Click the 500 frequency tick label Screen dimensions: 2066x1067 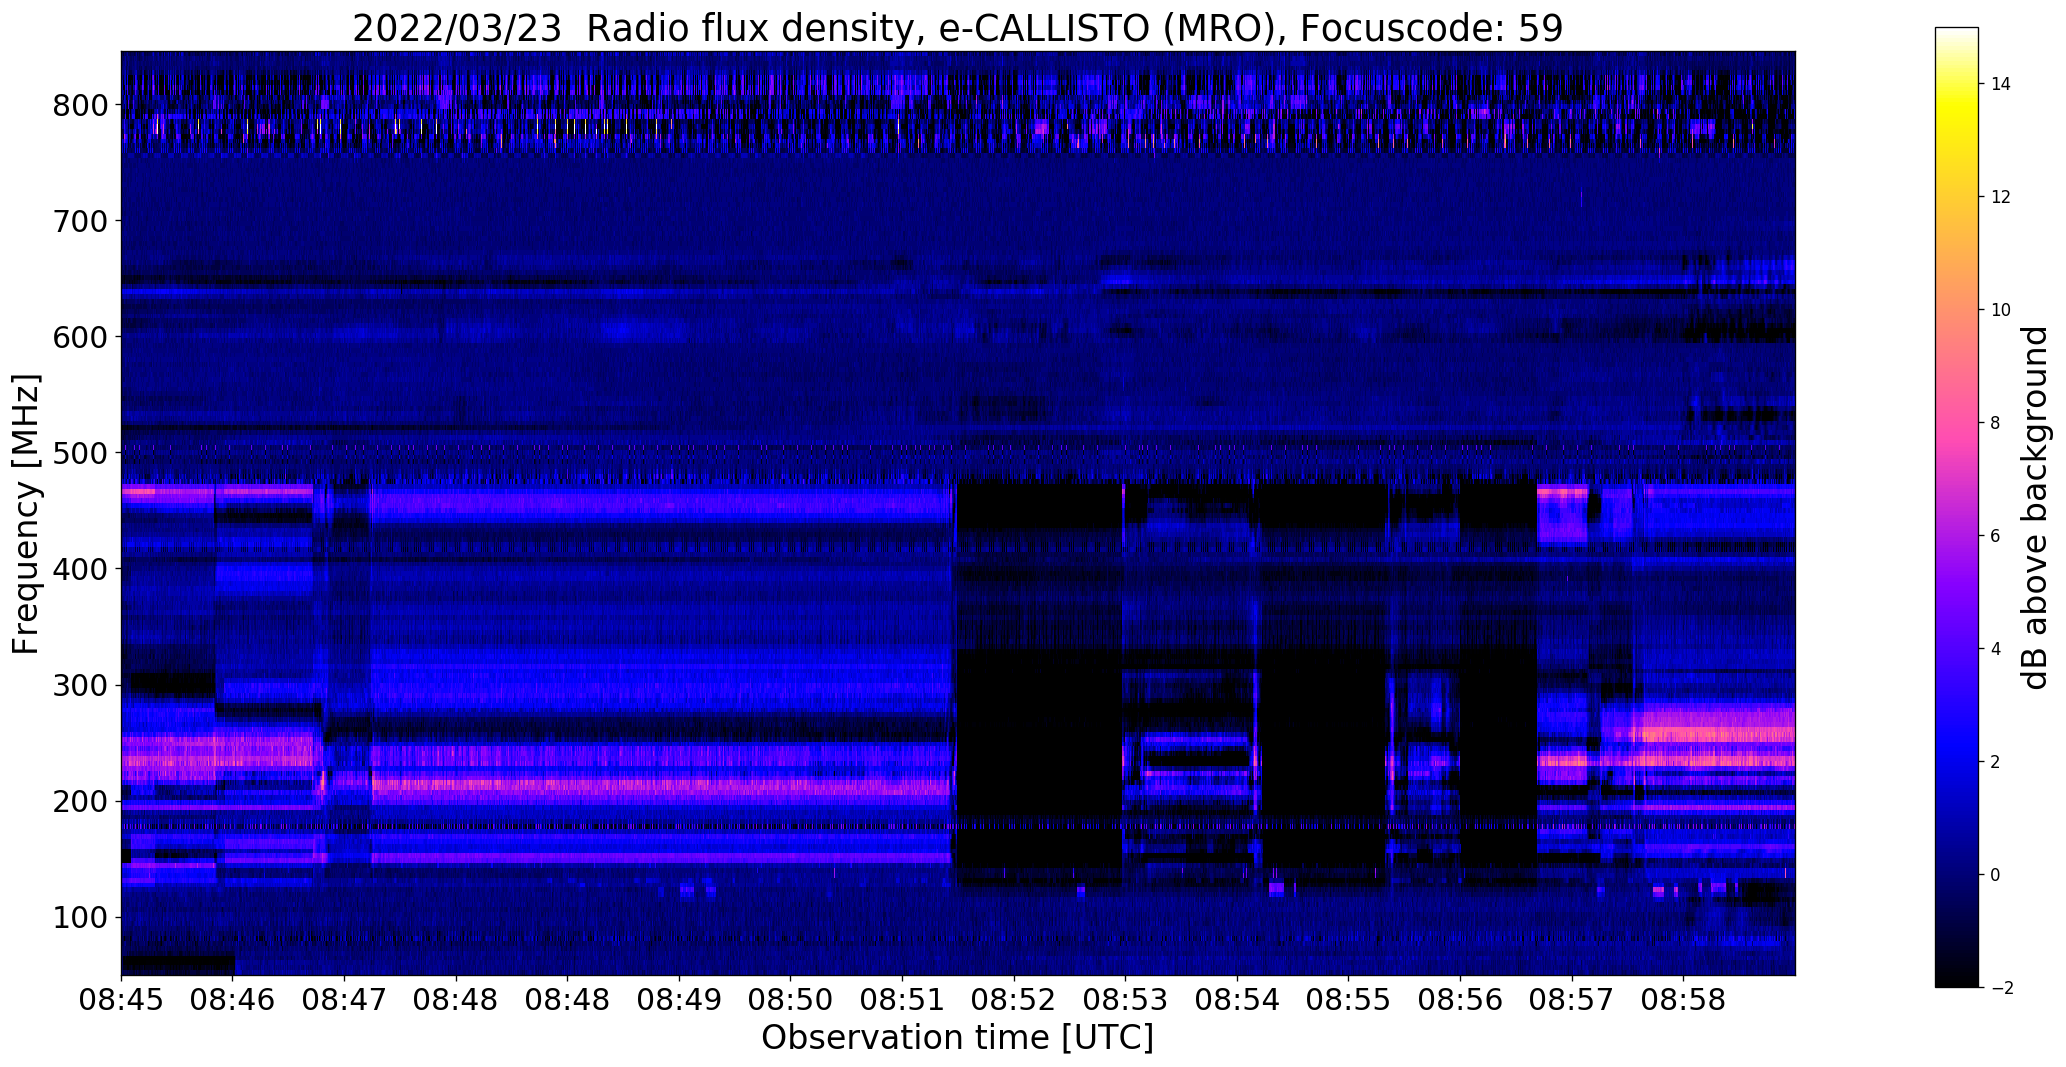[80, 453]
